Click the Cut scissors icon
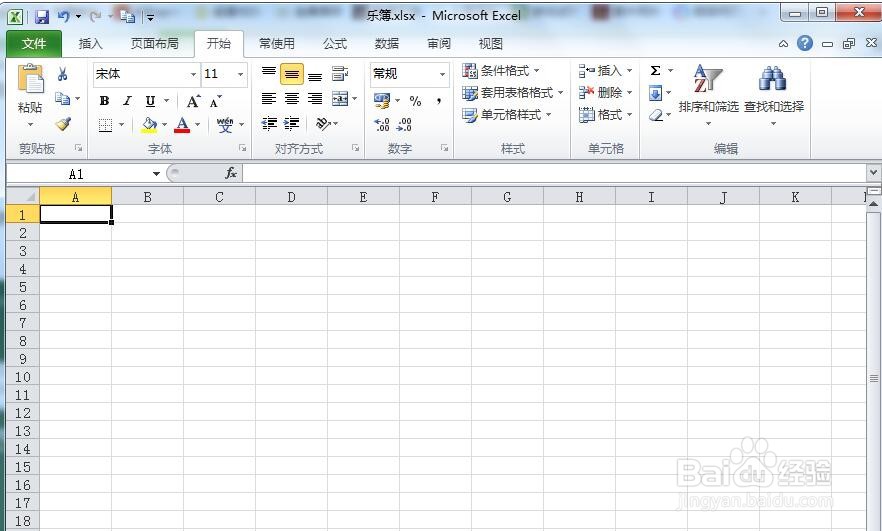The image size is (882, 531). click(x=62, y=74)
